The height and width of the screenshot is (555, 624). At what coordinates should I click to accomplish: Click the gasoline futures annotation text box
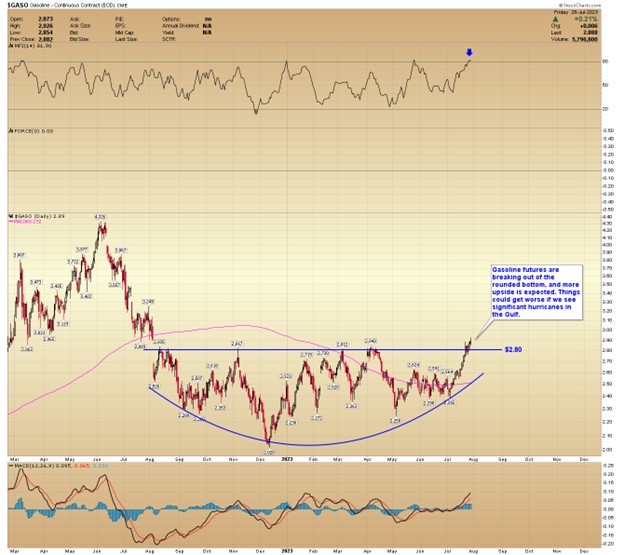tap(536, 292)
